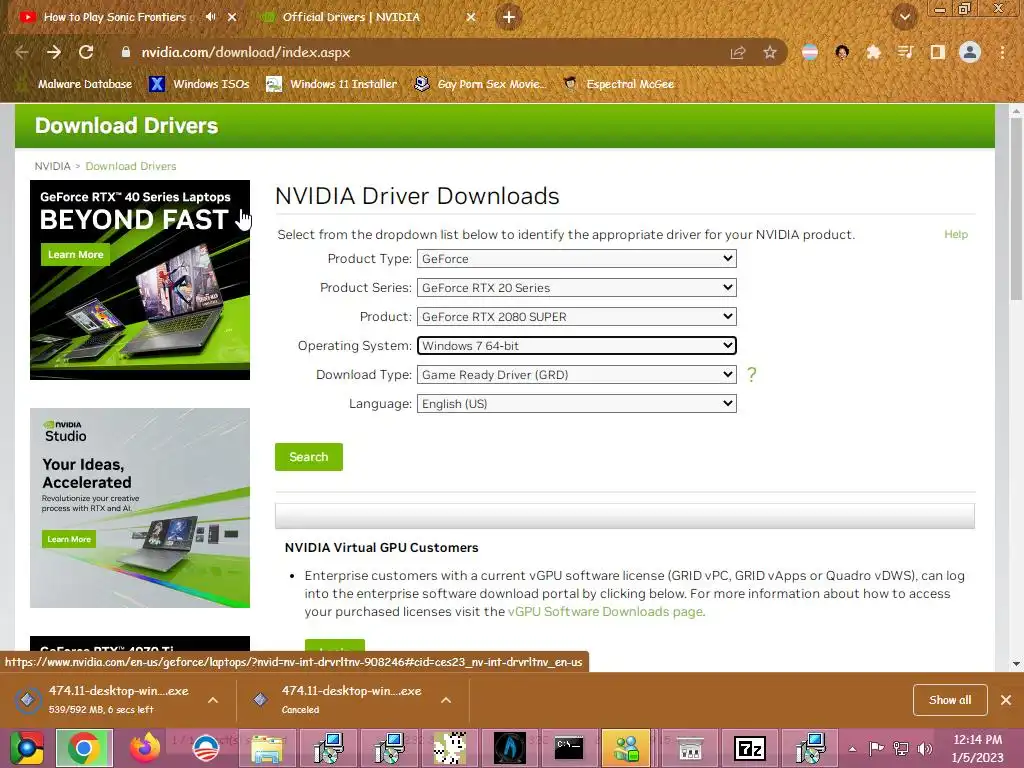Click Learn More on NVIDIA Studio ad
1024x768 pixels.
point(69,539)
